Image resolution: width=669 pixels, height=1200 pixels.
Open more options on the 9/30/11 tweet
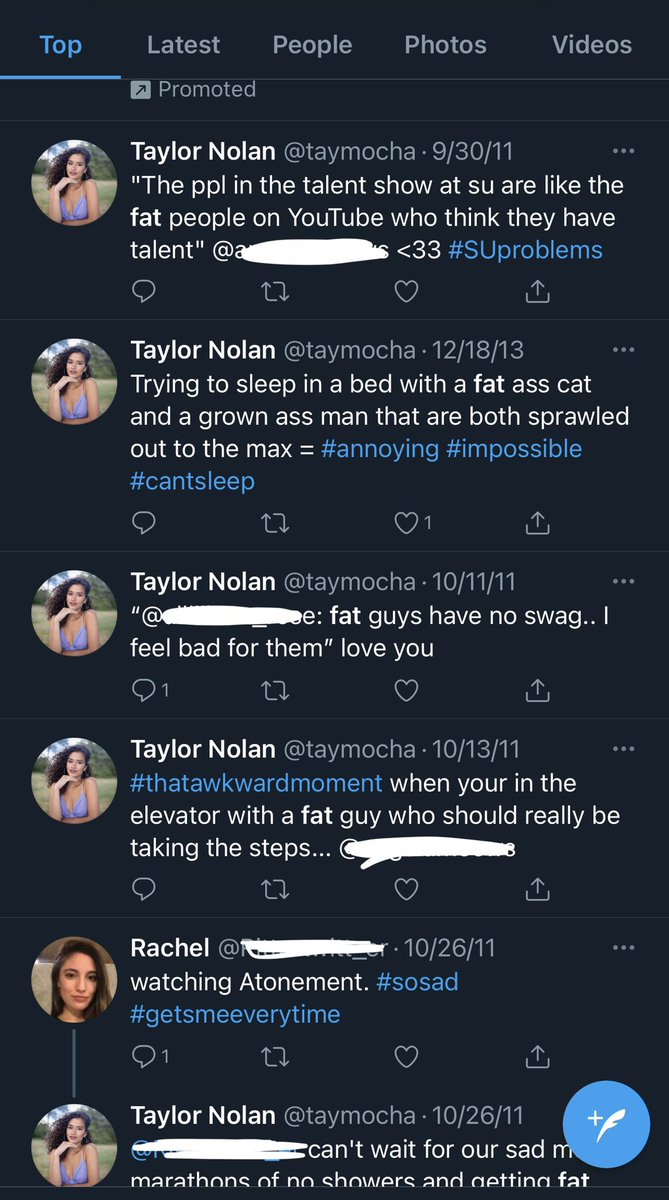(x=623, y=152)
